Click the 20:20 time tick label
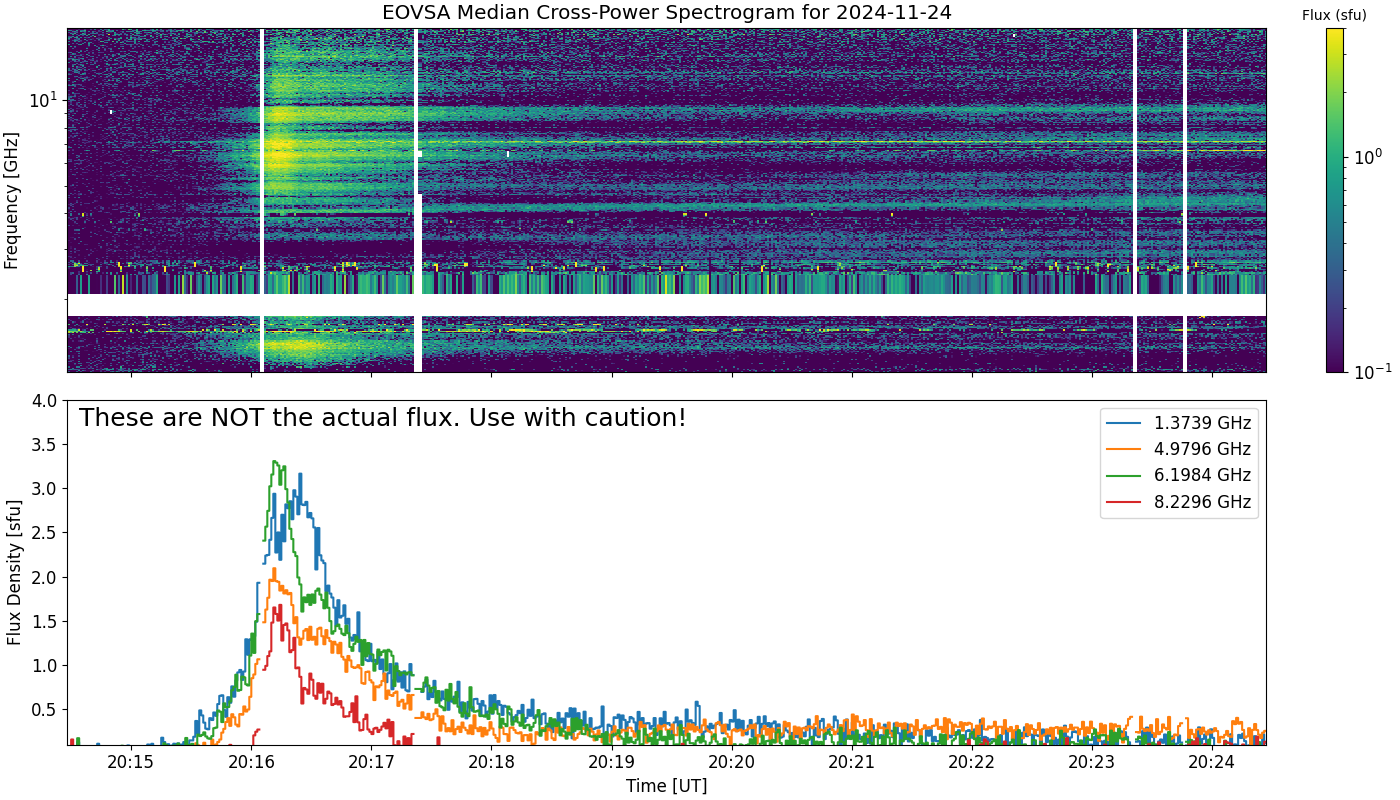 [x=732, y=763]
